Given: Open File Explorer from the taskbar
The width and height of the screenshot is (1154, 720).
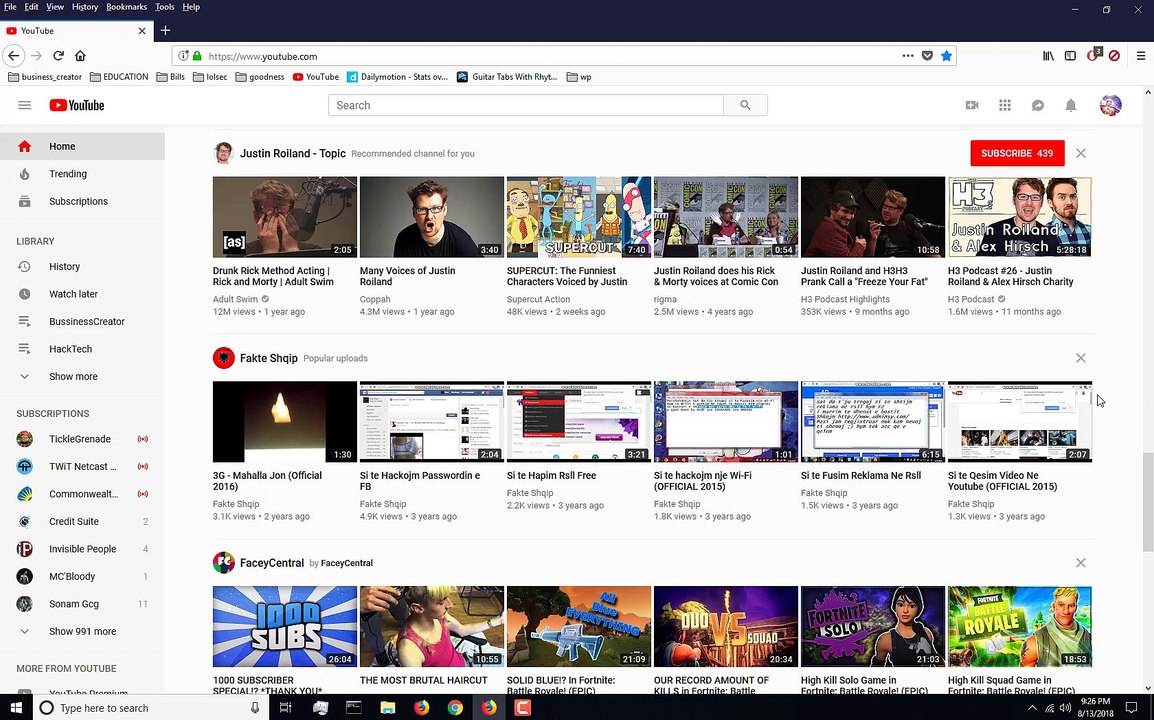Looking at the screenshot, I should point(388,707).
